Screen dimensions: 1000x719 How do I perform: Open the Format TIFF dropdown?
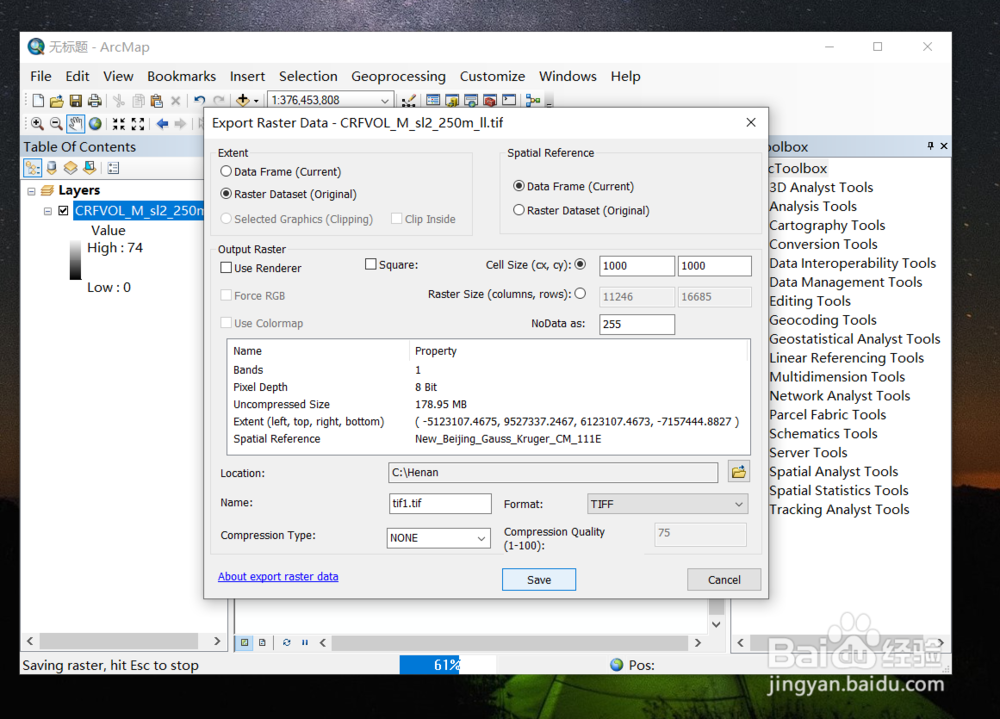click(x=667, y=504)
